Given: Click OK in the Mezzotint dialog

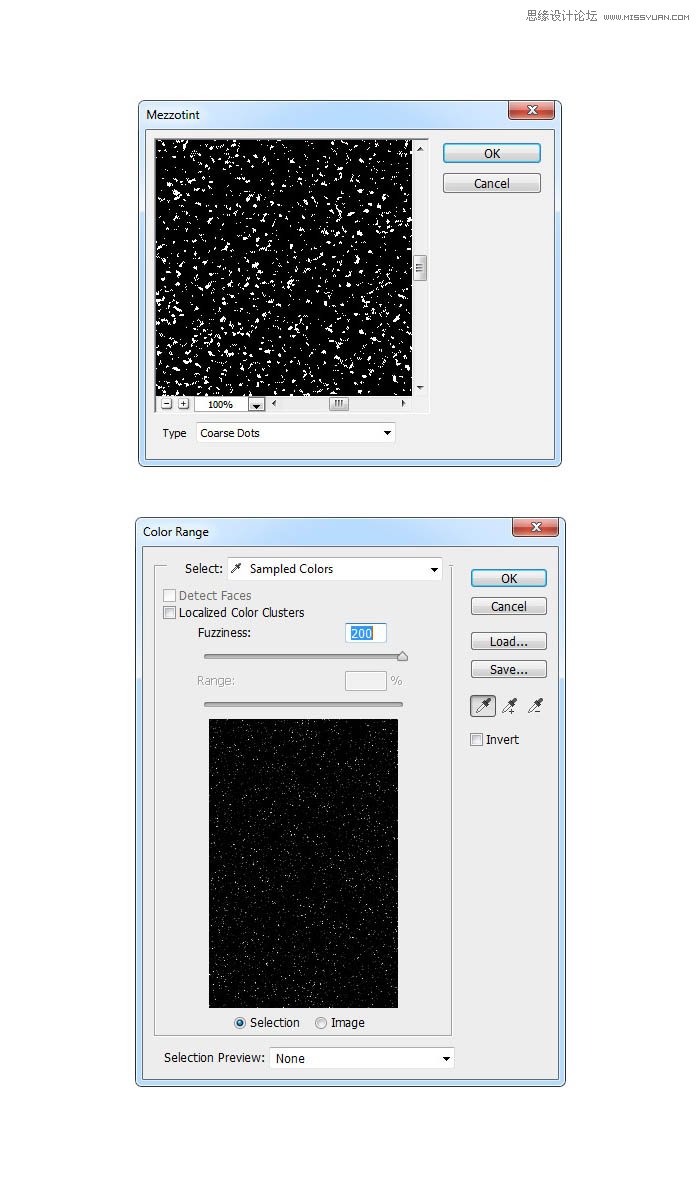Looking at the screenshot, I should [x=491, y=154].
